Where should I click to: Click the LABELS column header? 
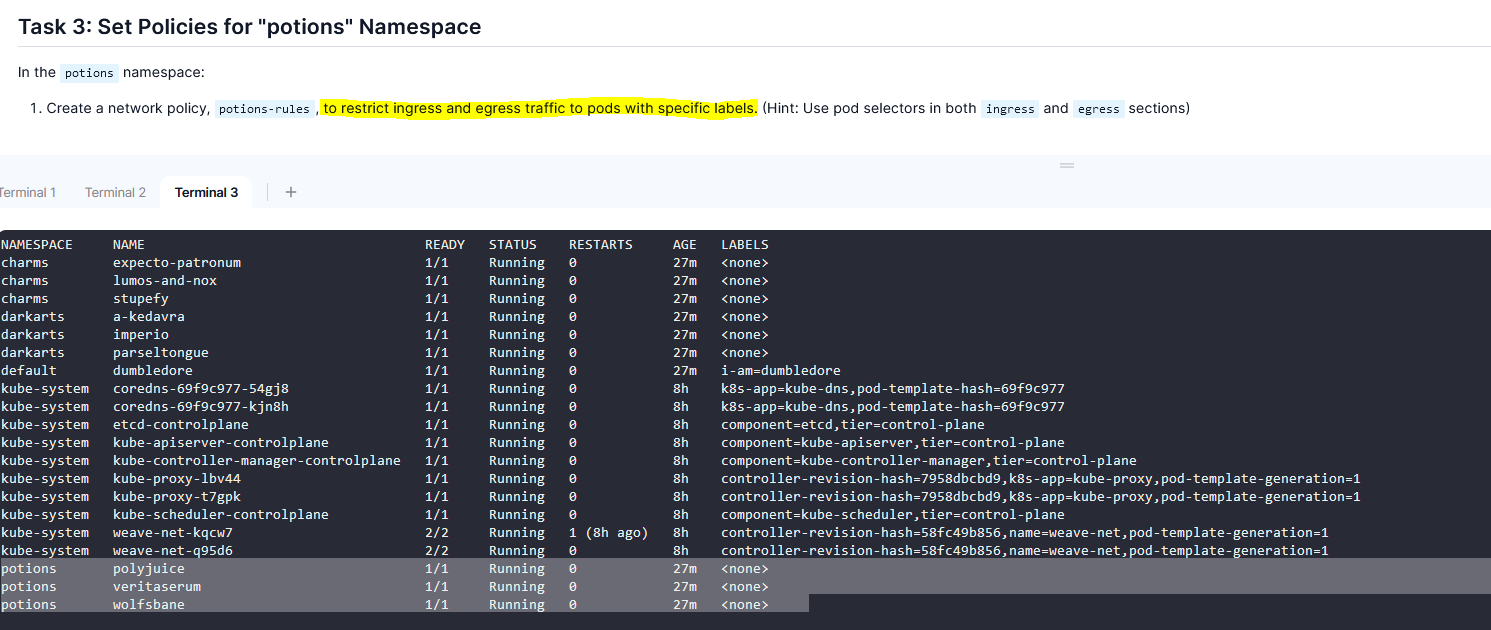745,244
